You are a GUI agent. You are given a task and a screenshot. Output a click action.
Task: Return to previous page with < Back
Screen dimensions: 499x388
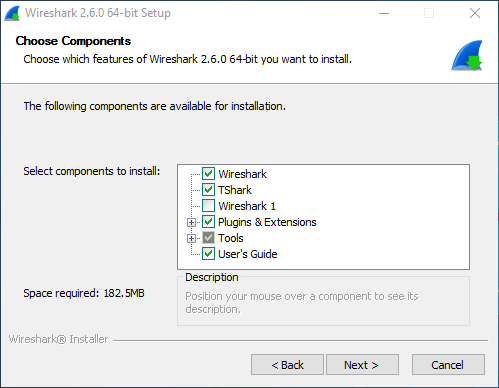point(287,365)
